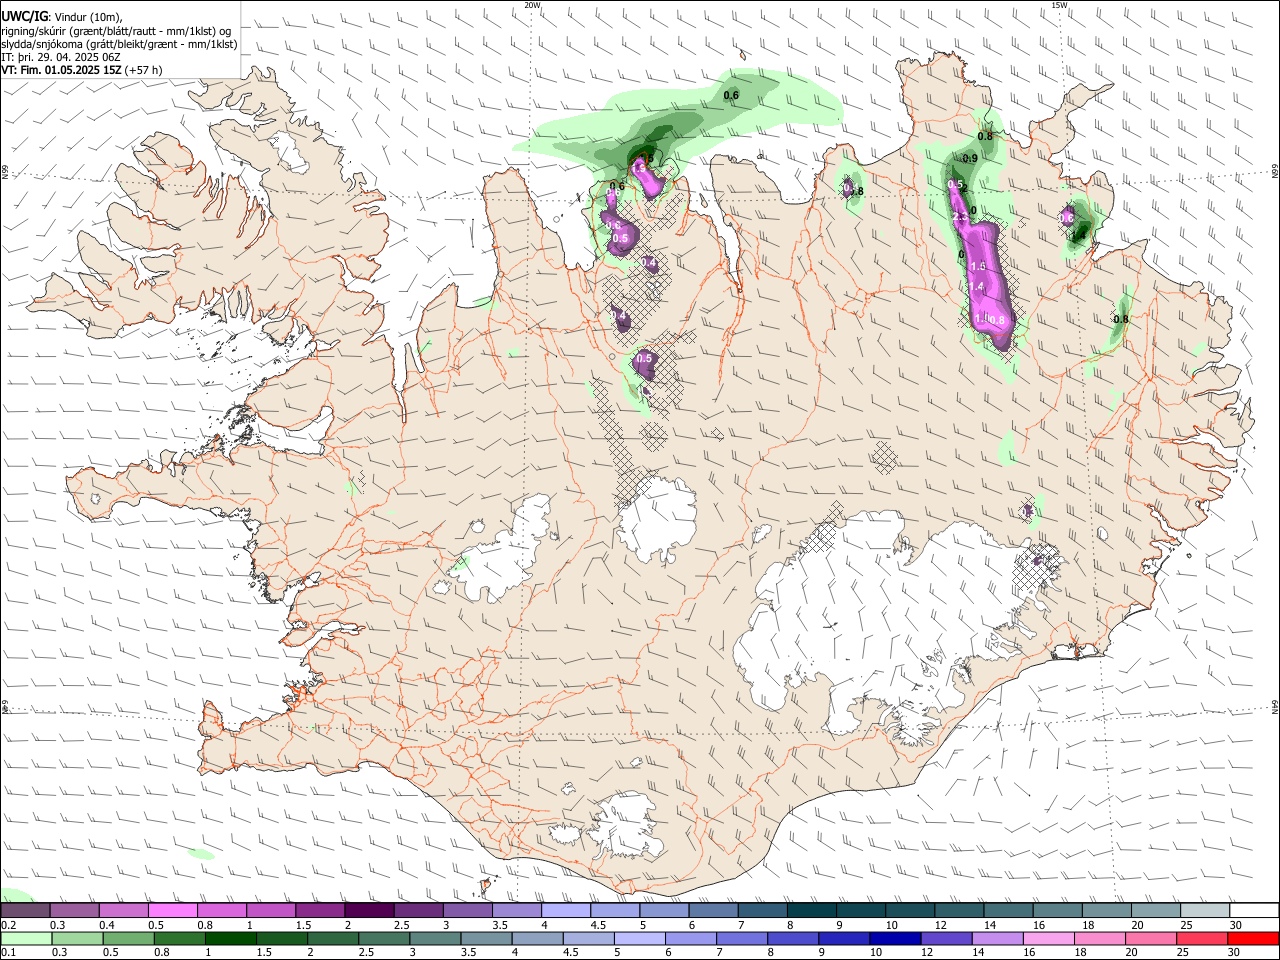Click the 'IT: þri. 29. 04. 2025 06Z' line
This screenshot has width=1280, height=960.
61,57
